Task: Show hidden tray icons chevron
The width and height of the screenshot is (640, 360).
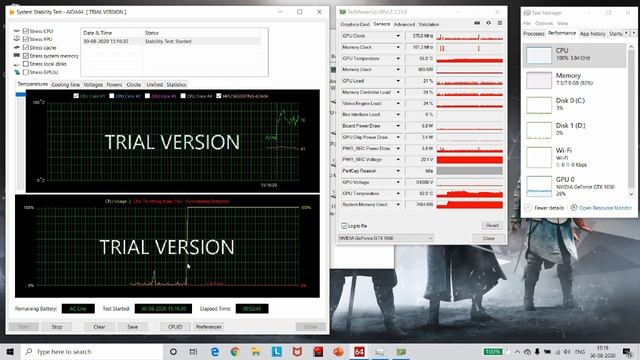Action: (x=517, y=351)
